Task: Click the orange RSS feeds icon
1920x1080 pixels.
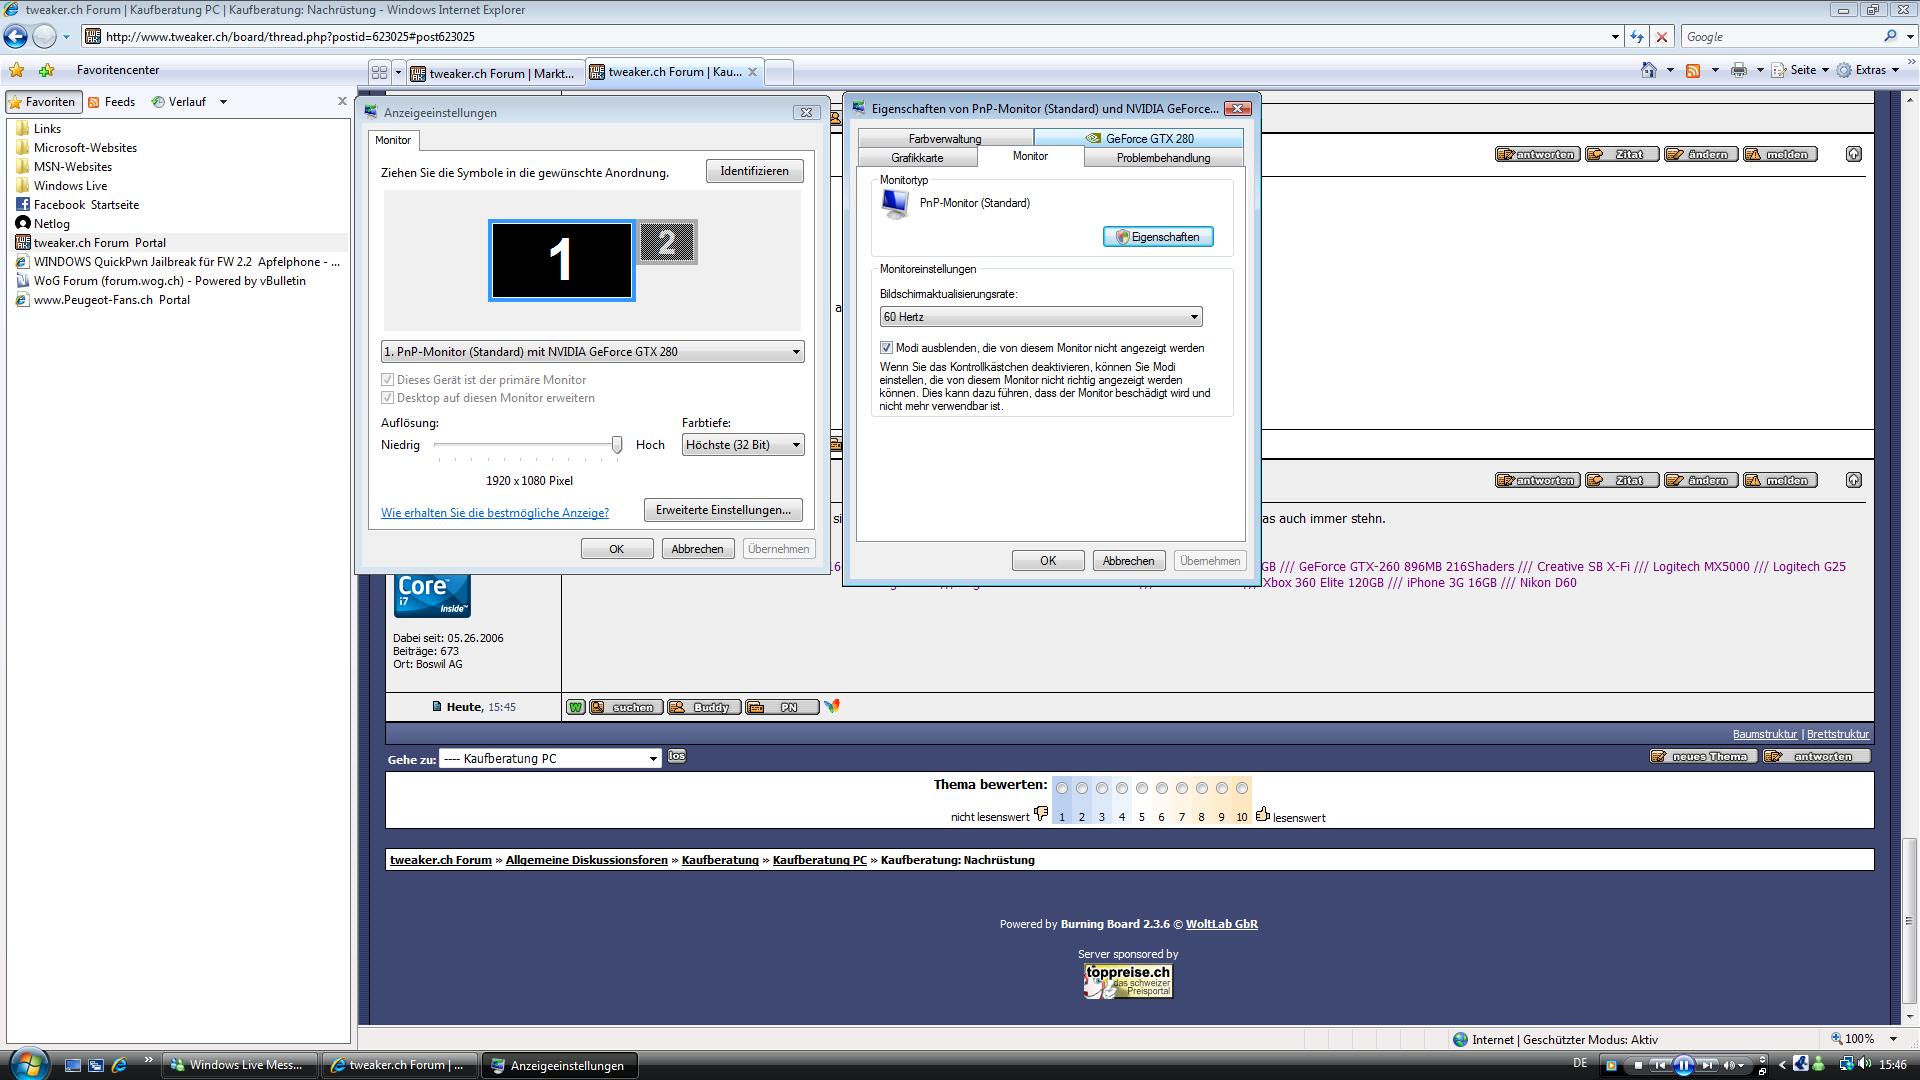Action: pyautogui.click(x=1693, y=70)
